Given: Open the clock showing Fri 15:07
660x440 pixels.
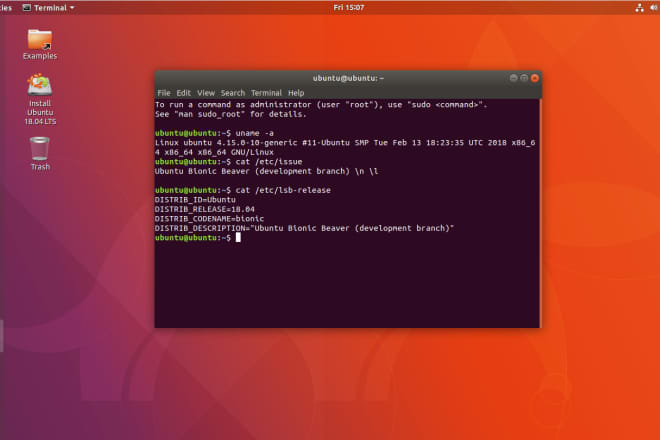Looking at the screenshot, I should click(349, 8).
